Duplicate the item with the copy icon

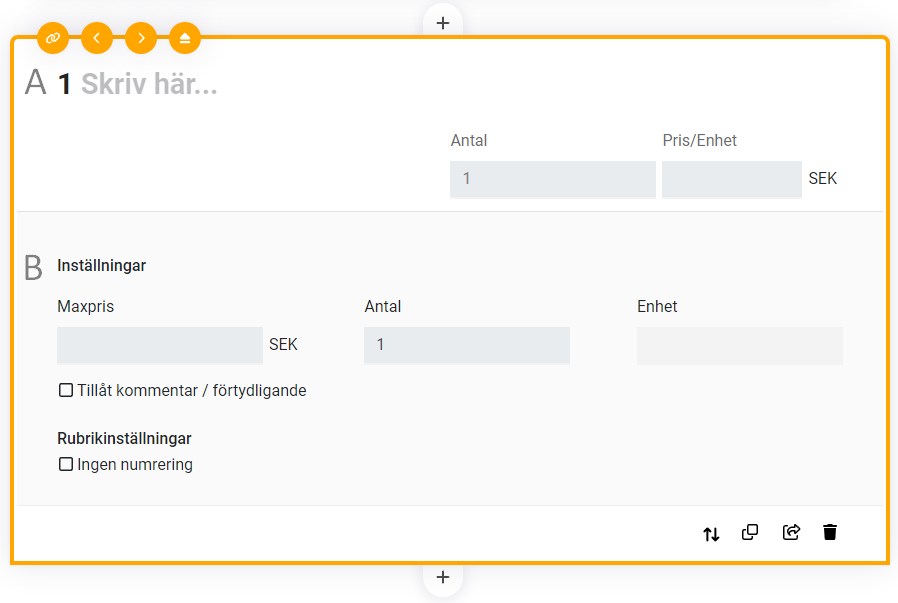(x=750, y=532)
